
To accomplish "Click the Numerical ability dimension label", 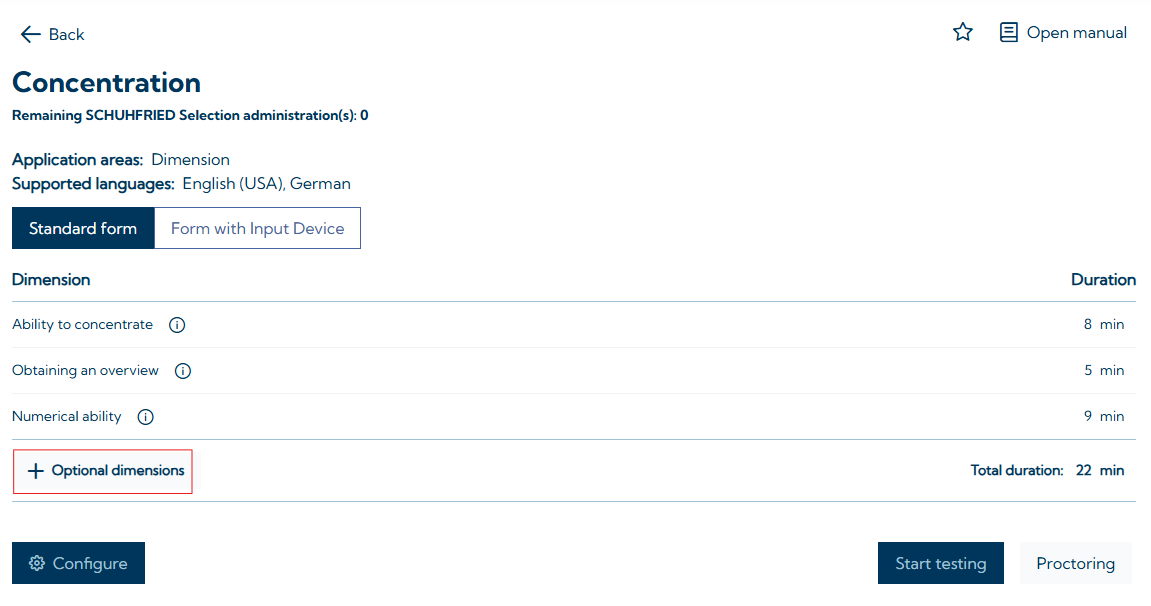I will click(67, 416).
